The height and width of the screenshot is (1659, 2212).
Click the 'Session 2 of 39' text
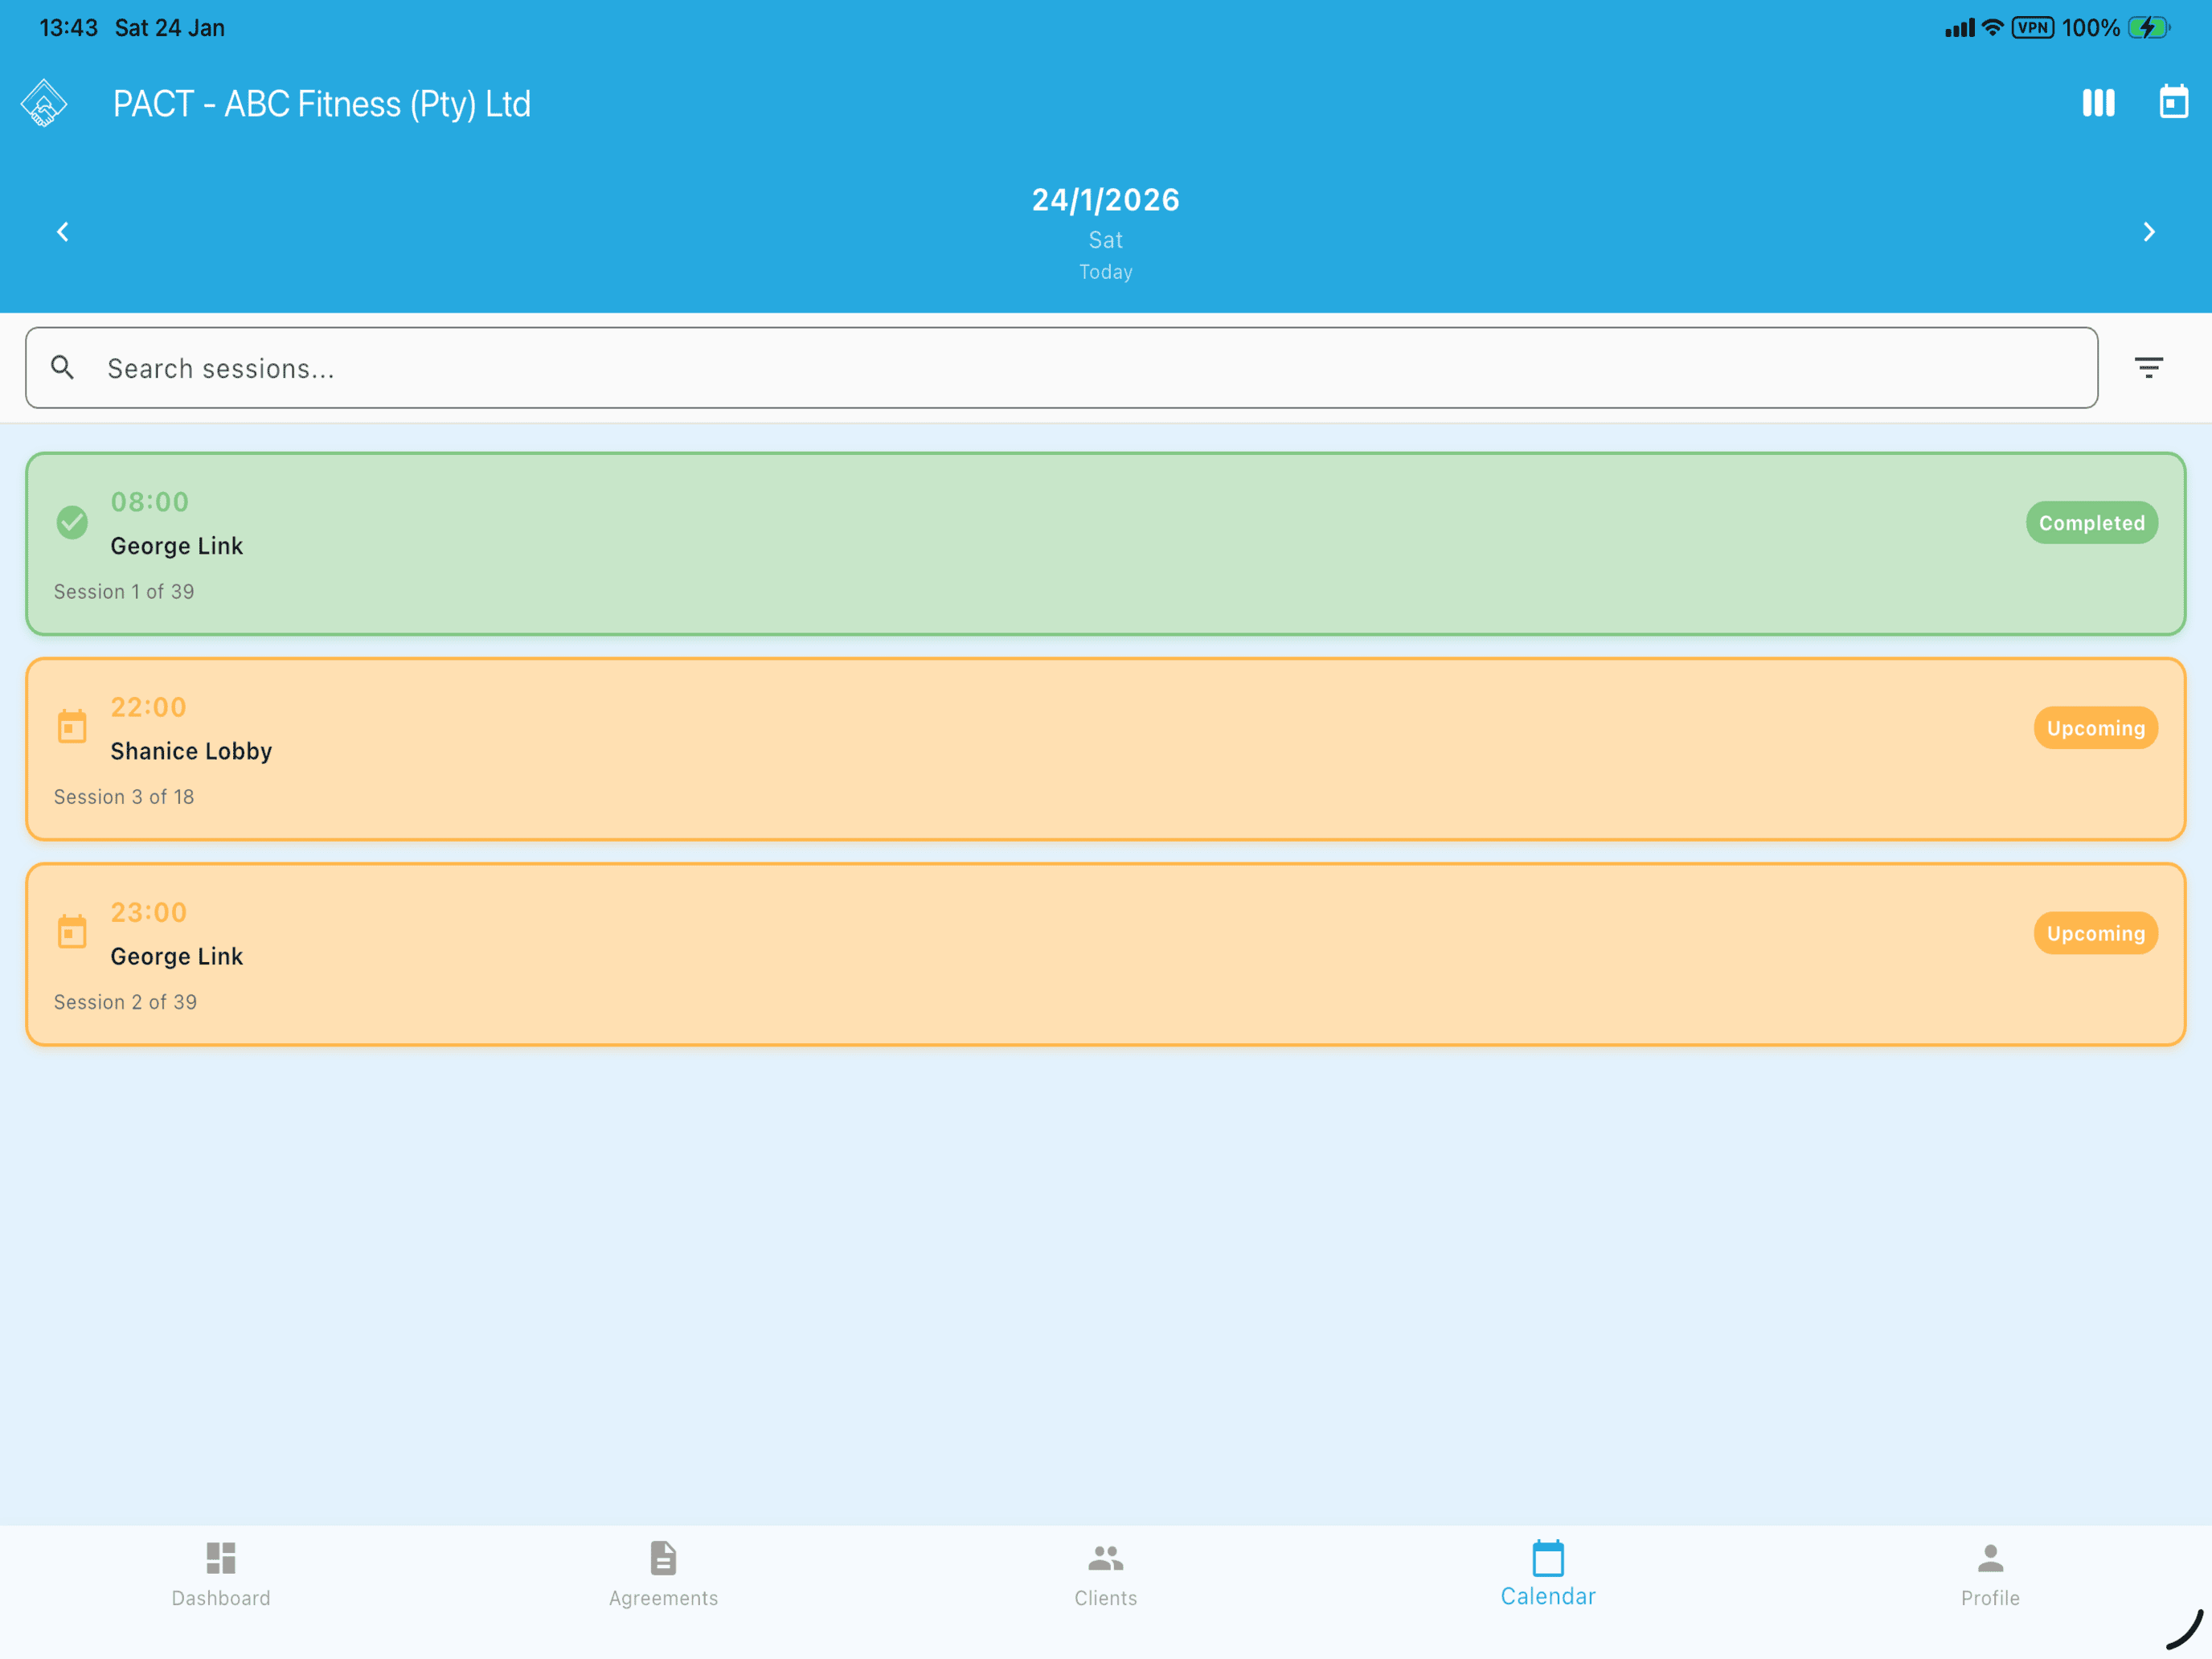tap(125, 1001)
